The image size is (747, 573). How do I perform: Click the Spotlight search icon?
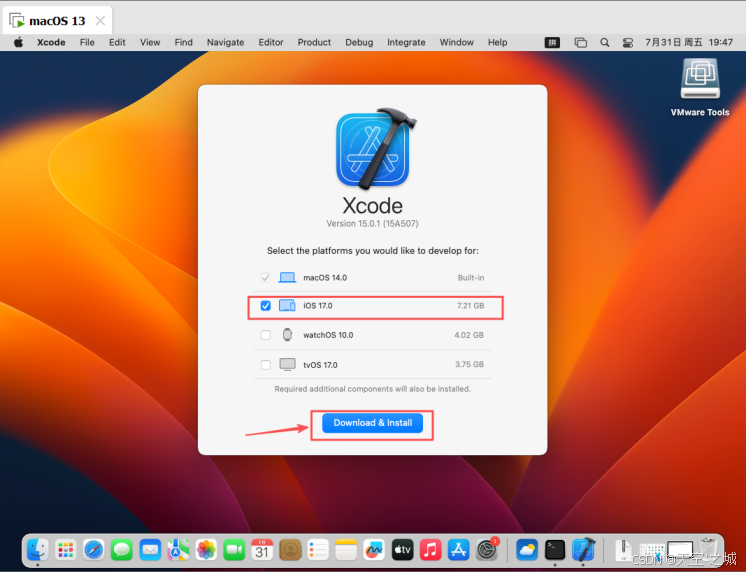[x=605, y=42]
